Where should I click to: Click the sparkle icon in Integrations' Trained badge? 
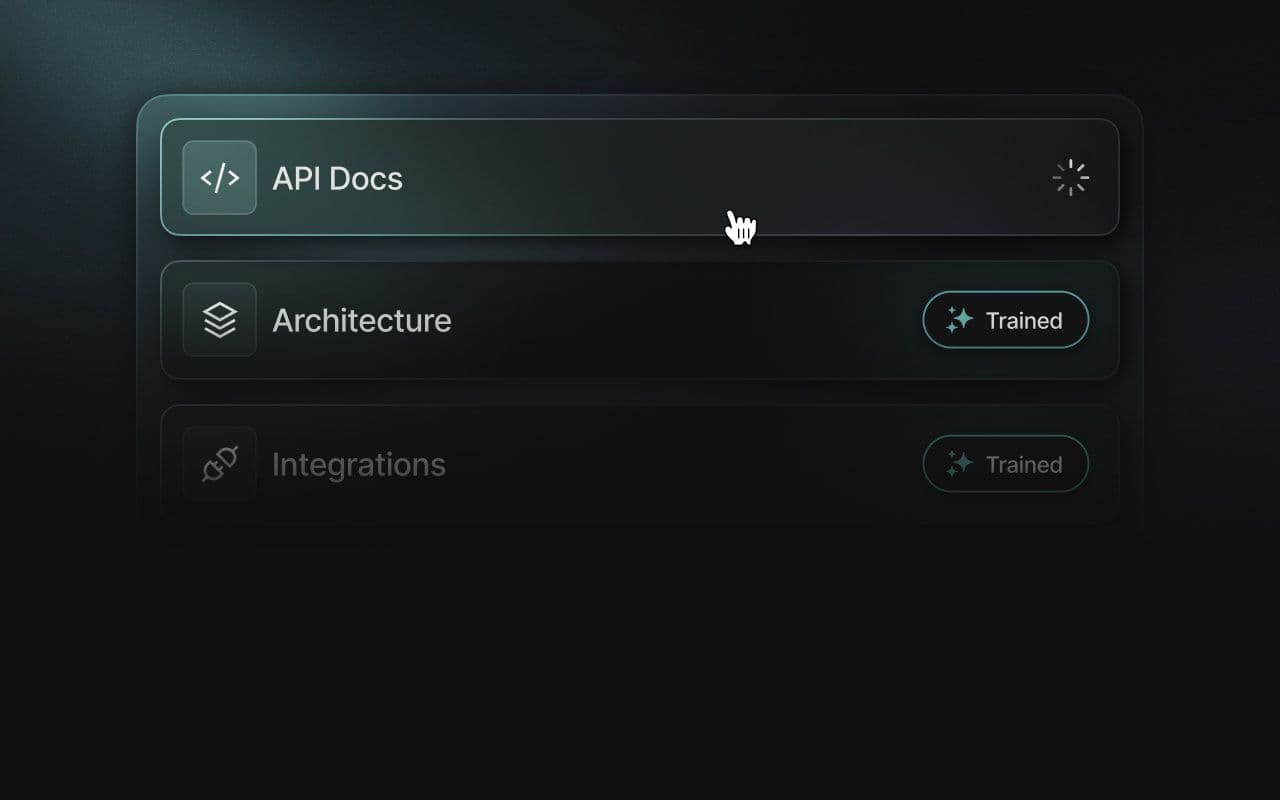(959, 464)
